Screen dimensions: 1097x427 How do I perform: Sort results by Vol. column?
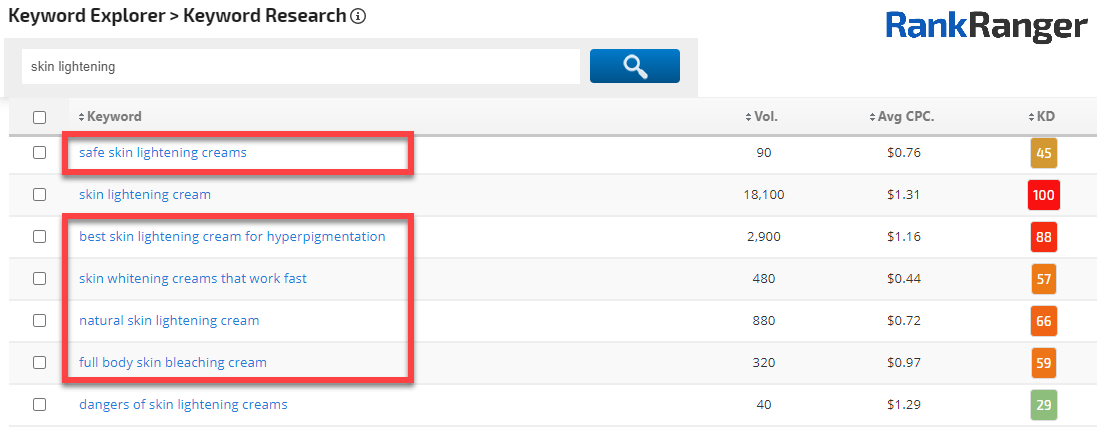tap(762, 117)
